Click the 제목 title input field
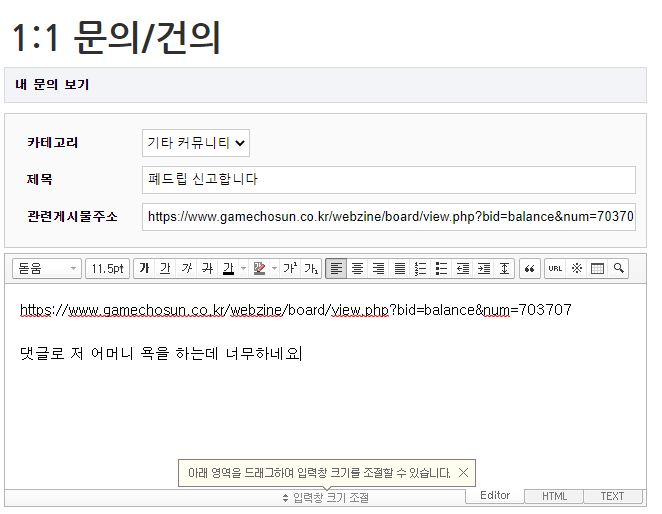Screen dimensions: 662x514 (x=388, y=180)
